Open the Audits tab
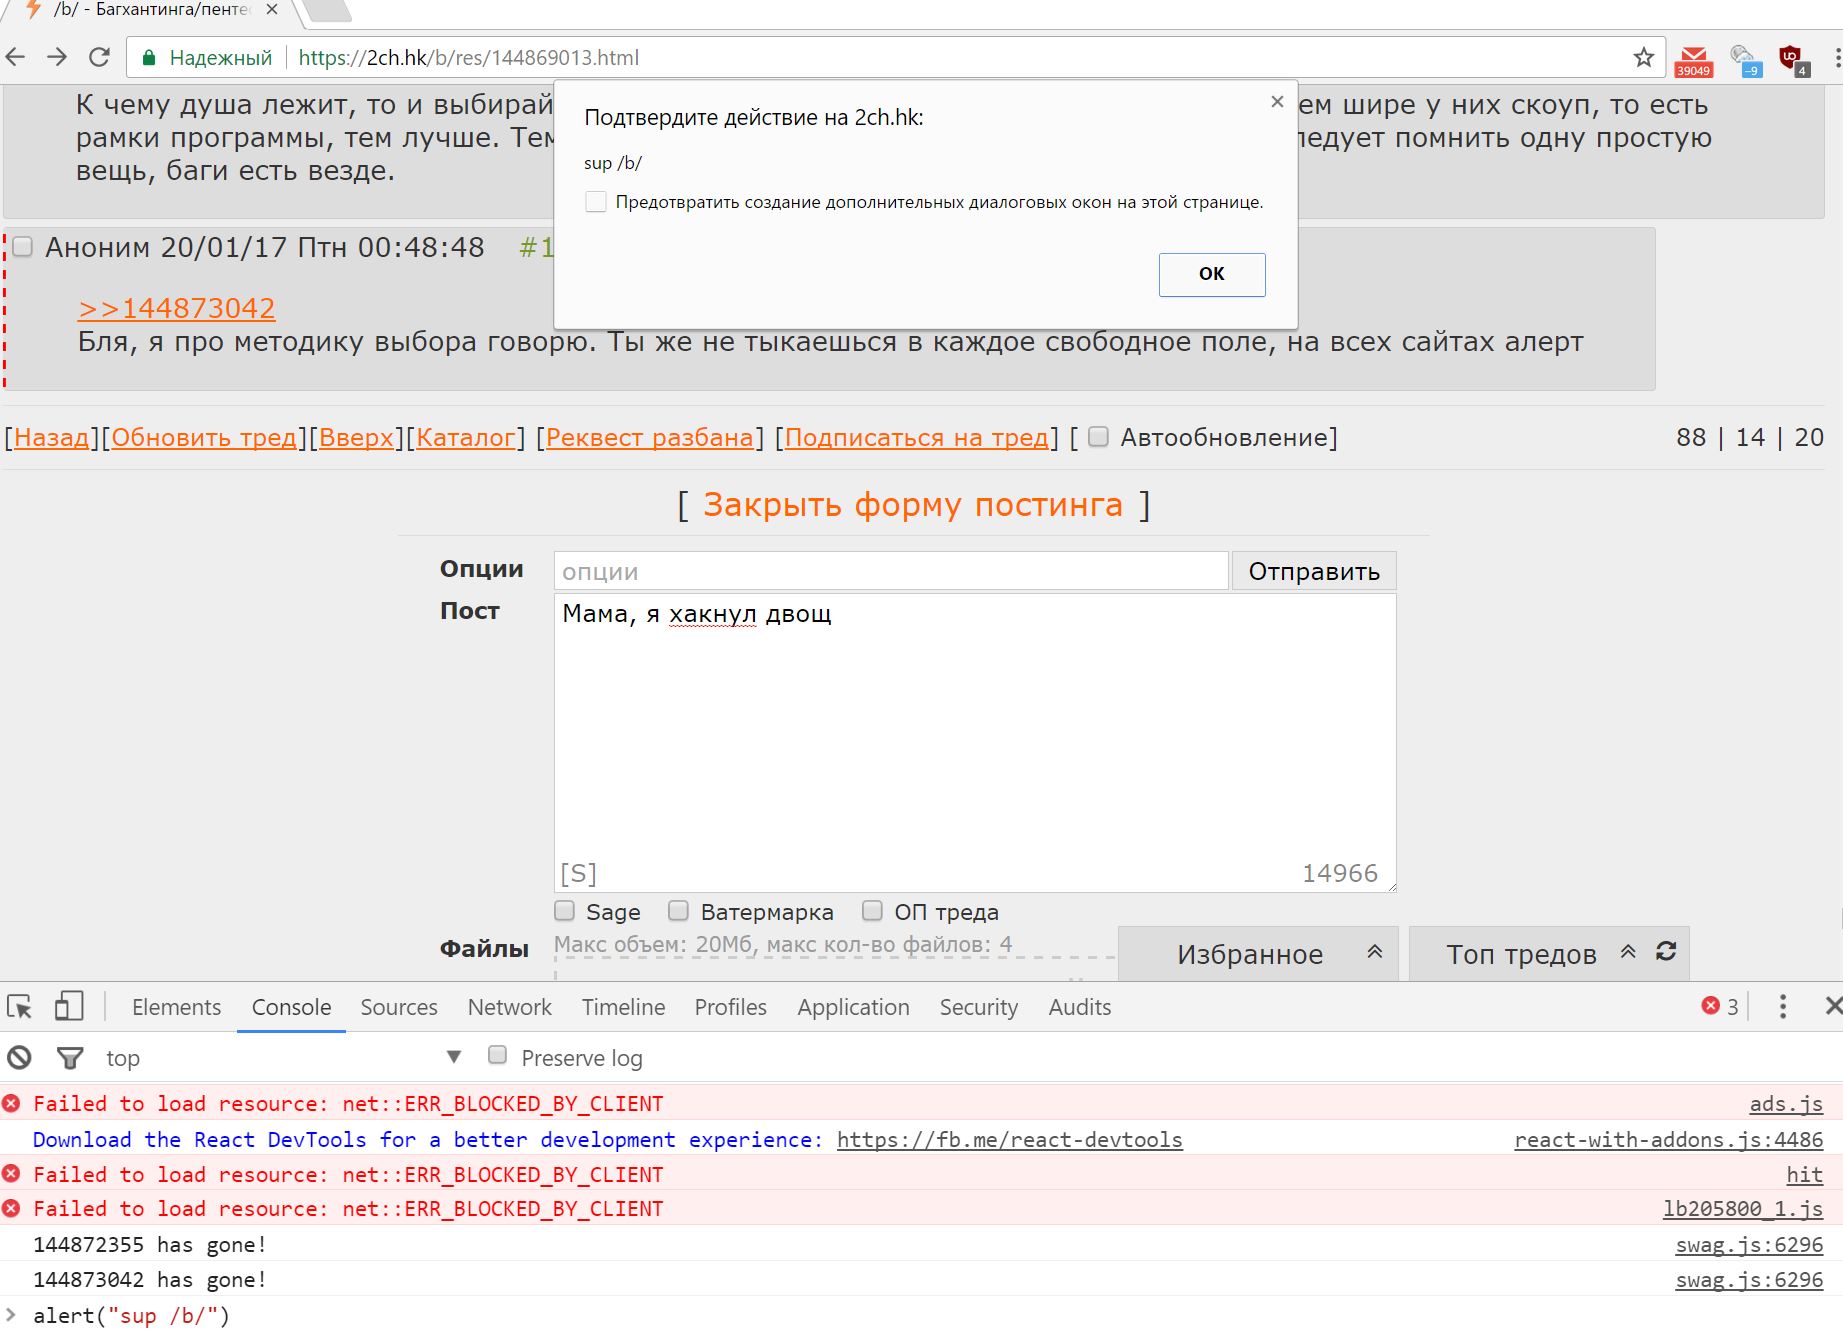1843x1341 pixels. click(x=1080, y=1007)
